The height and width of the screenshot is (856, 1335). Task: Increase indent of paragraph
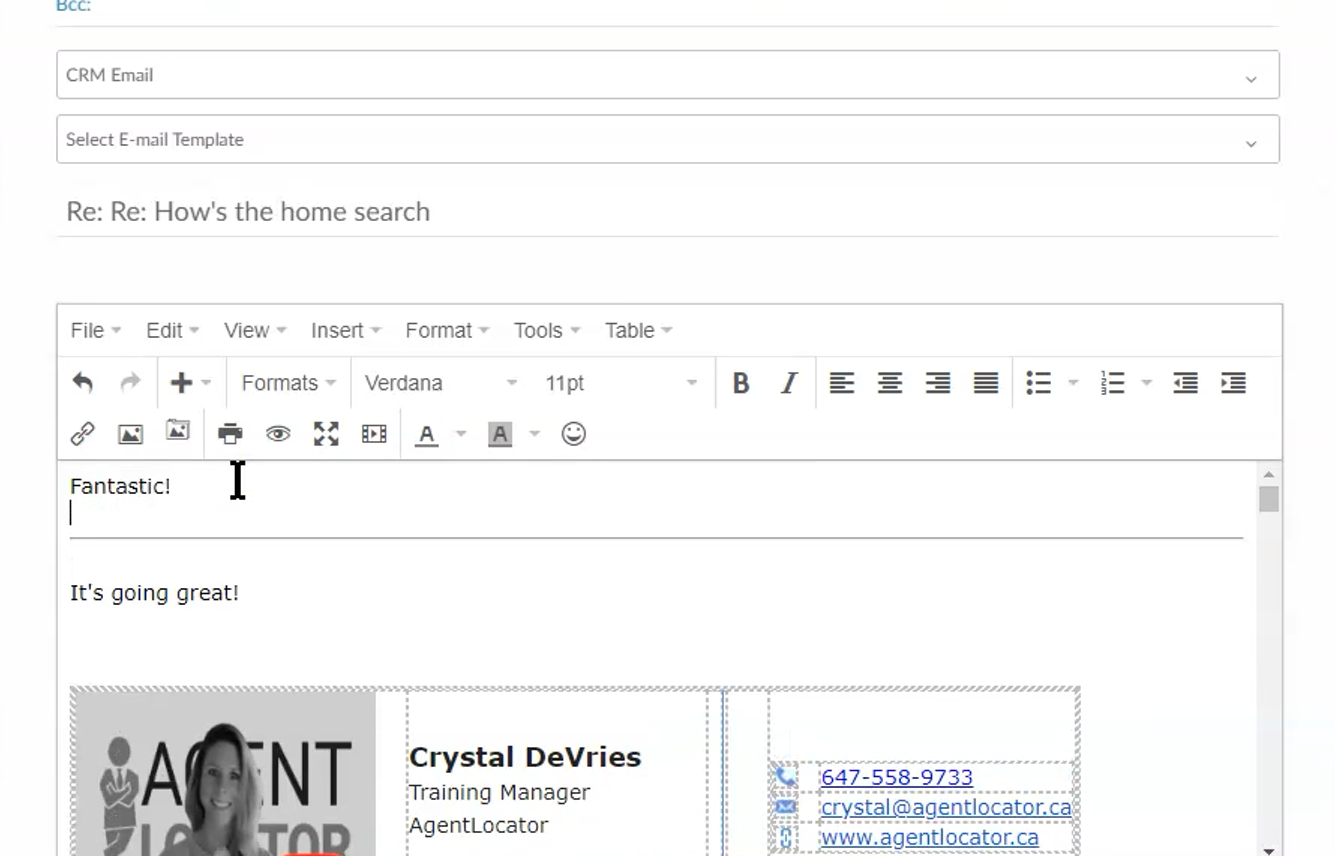tap(1234, 383)
